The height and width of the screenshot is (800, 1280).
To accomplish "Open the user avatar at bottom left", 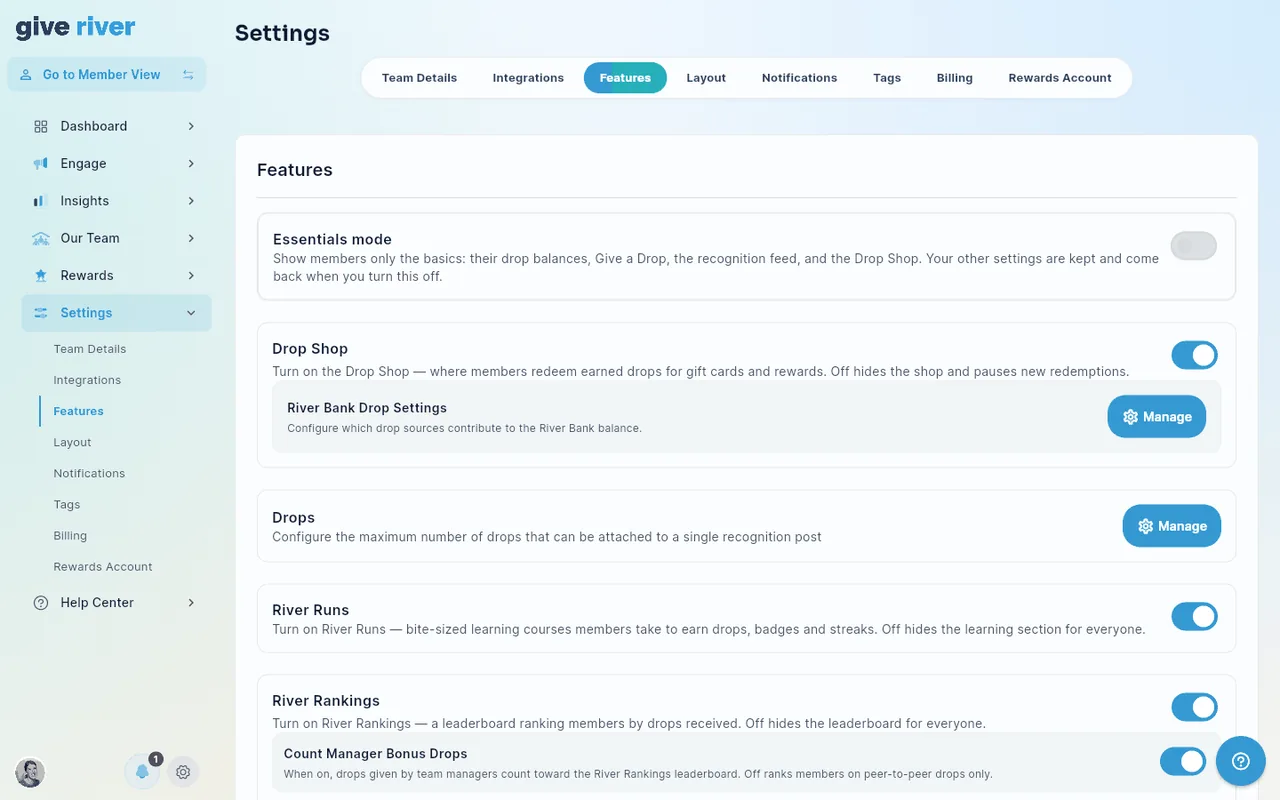I will (x=30, y=772).
